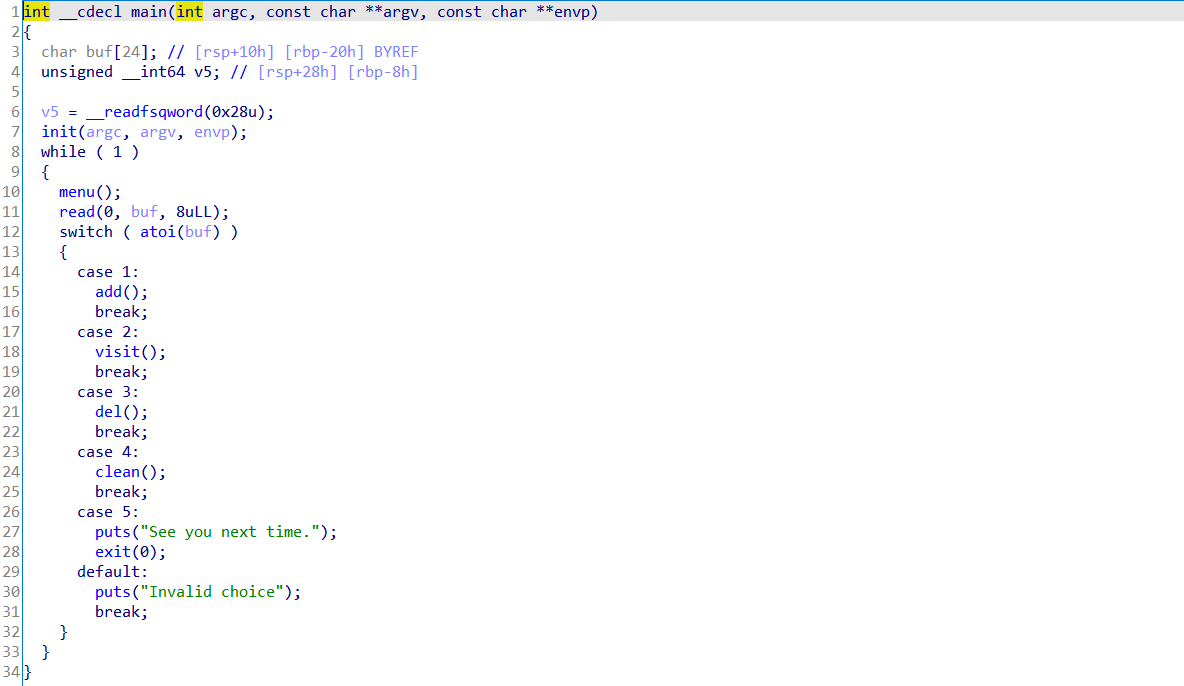The width and height of the screenshot is (1184, 686).
Task: Click the "8uLL" size constant
Action: point(194,212)
